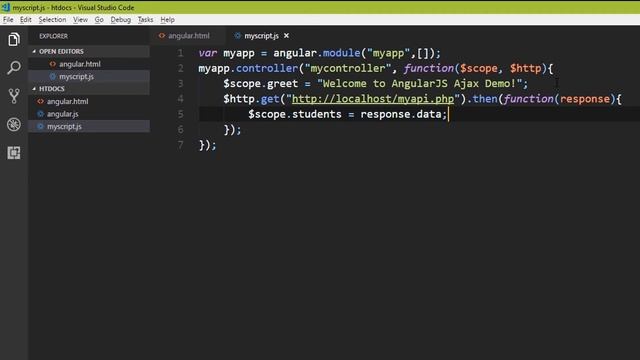Select myscript.js in Open Editors list

click(x=89, y=76)
